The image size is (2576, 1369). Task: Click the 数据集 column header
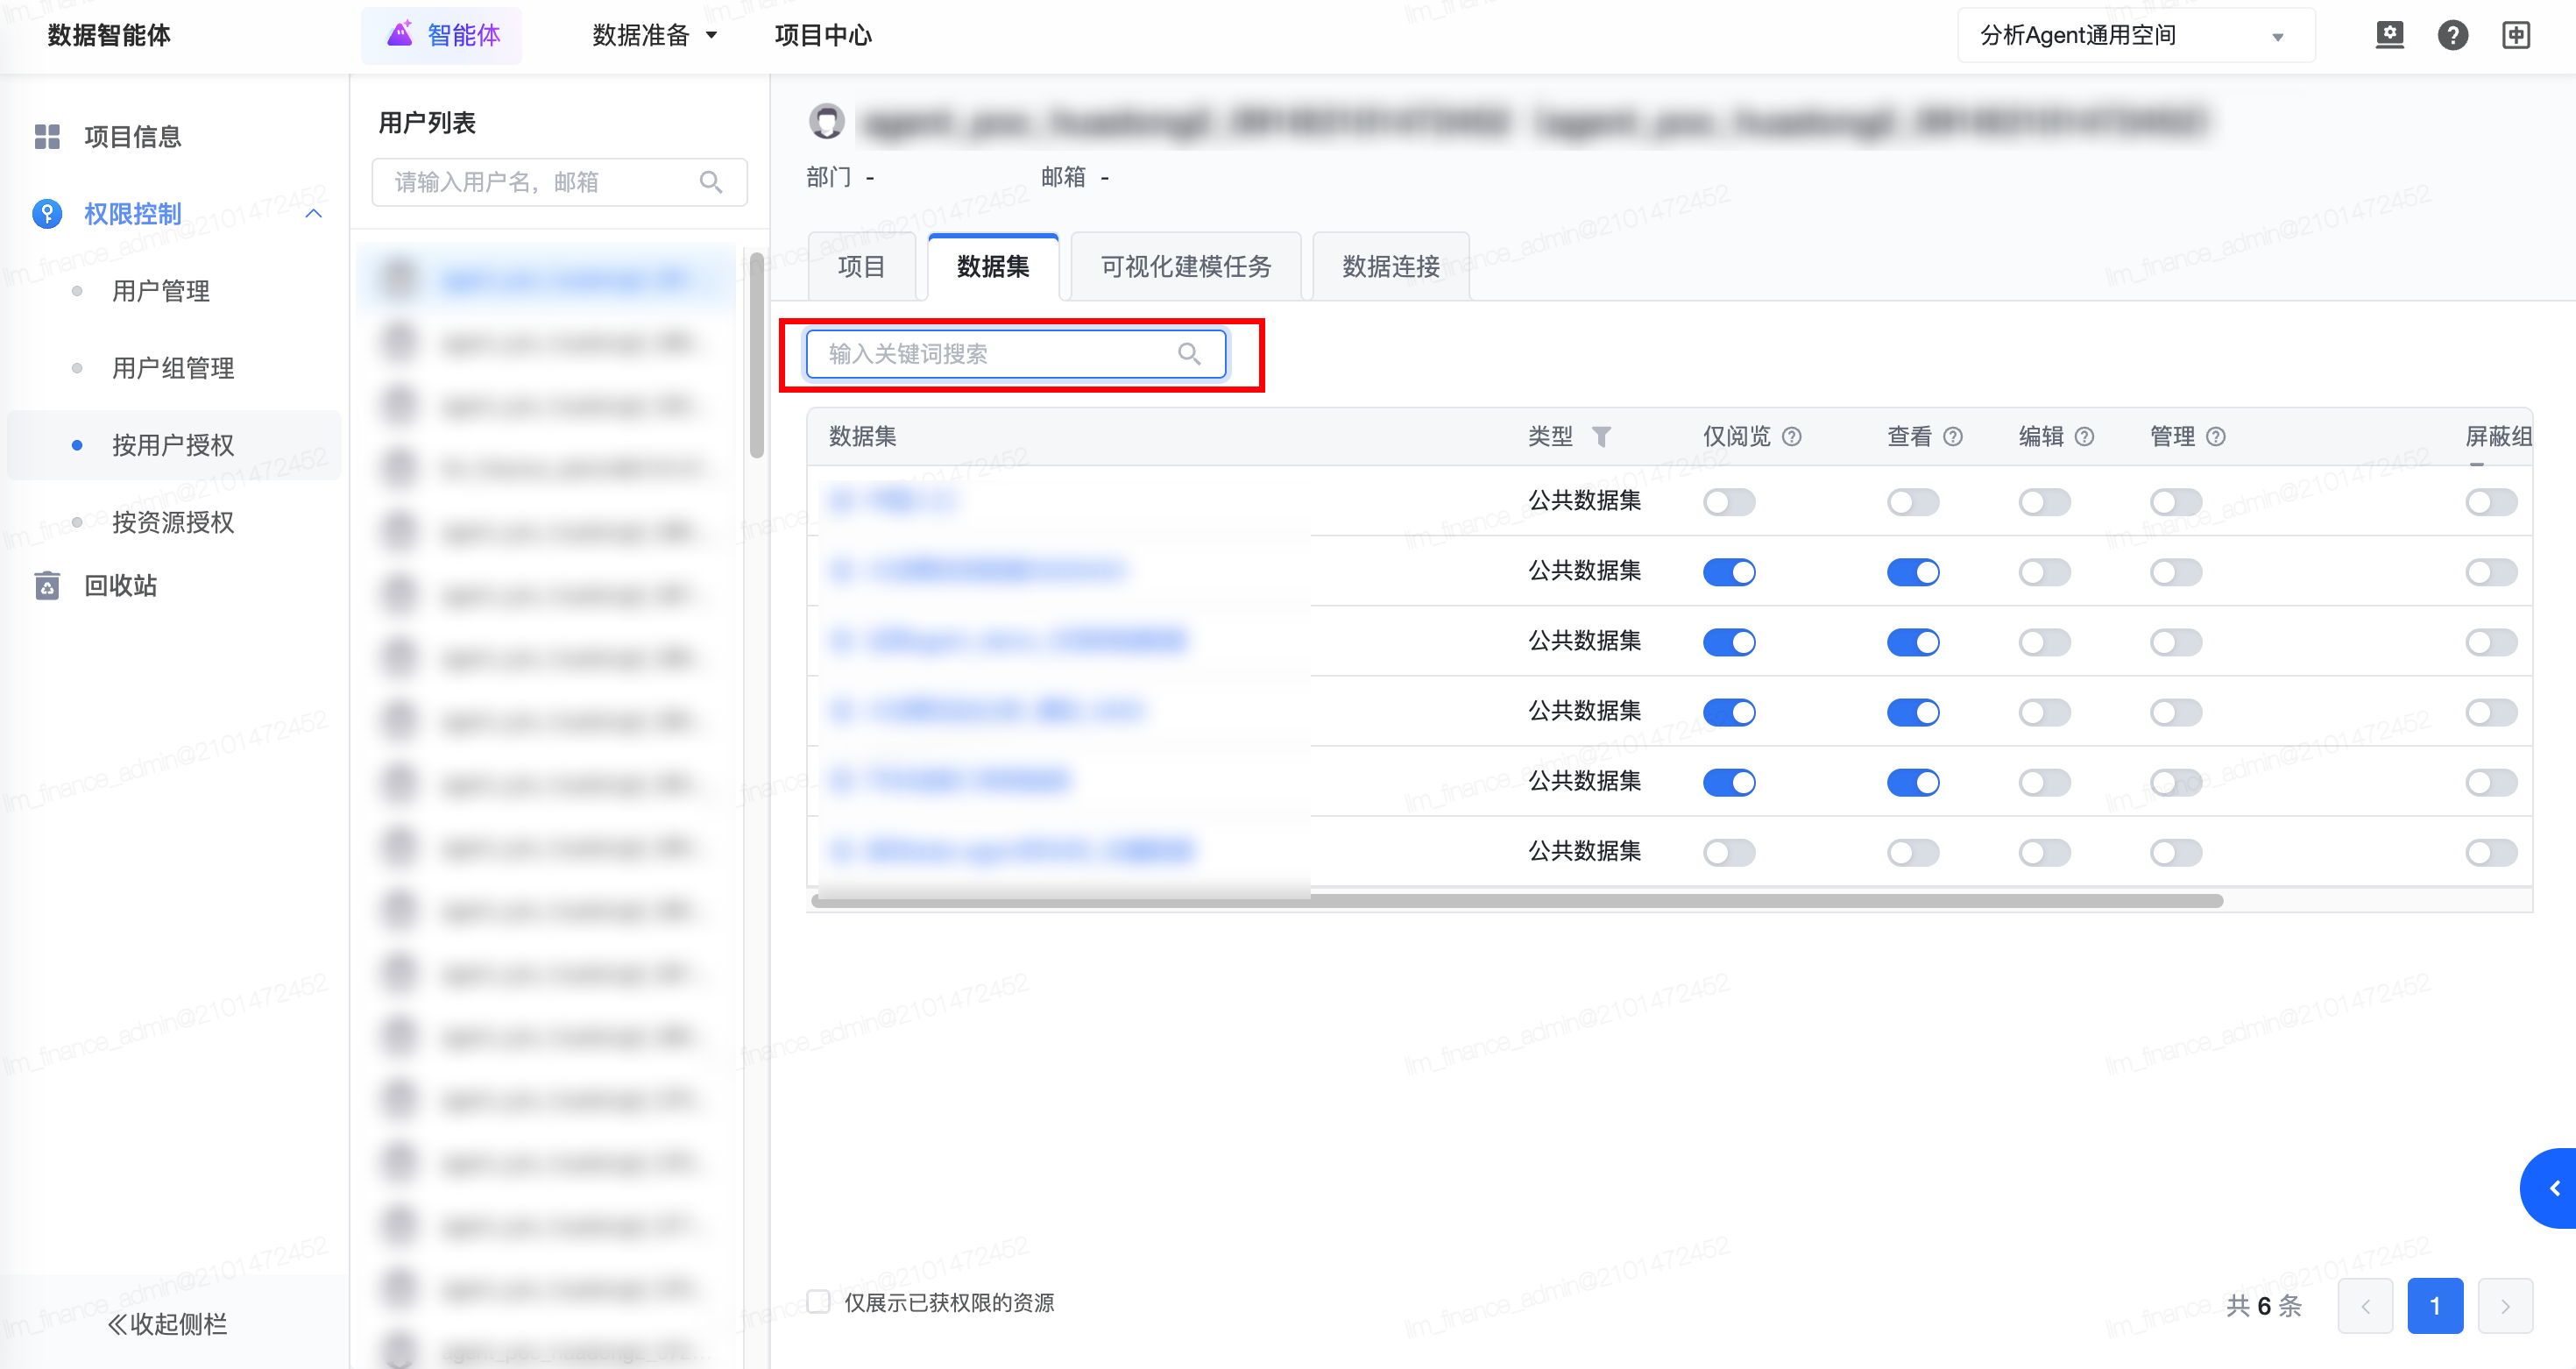coord(862,436)
